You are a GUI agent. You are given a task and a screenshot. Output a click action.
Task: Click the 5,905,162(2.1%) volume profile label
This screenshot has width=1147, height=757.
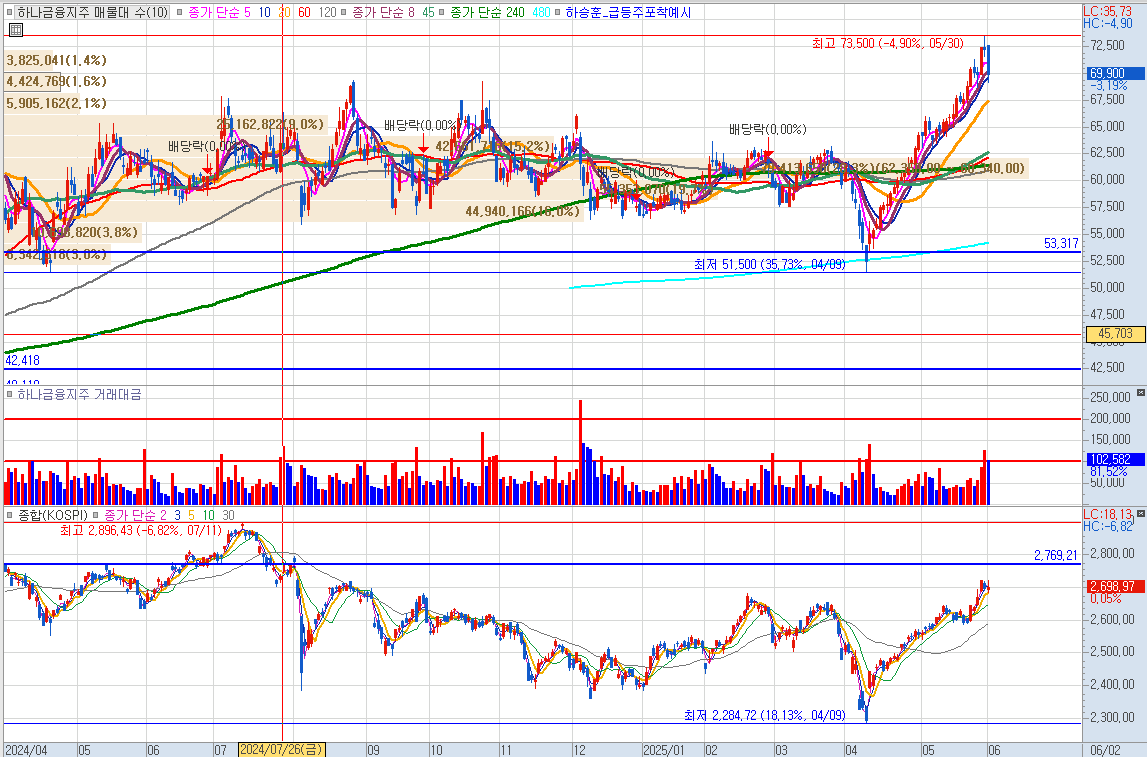(56, 103)
